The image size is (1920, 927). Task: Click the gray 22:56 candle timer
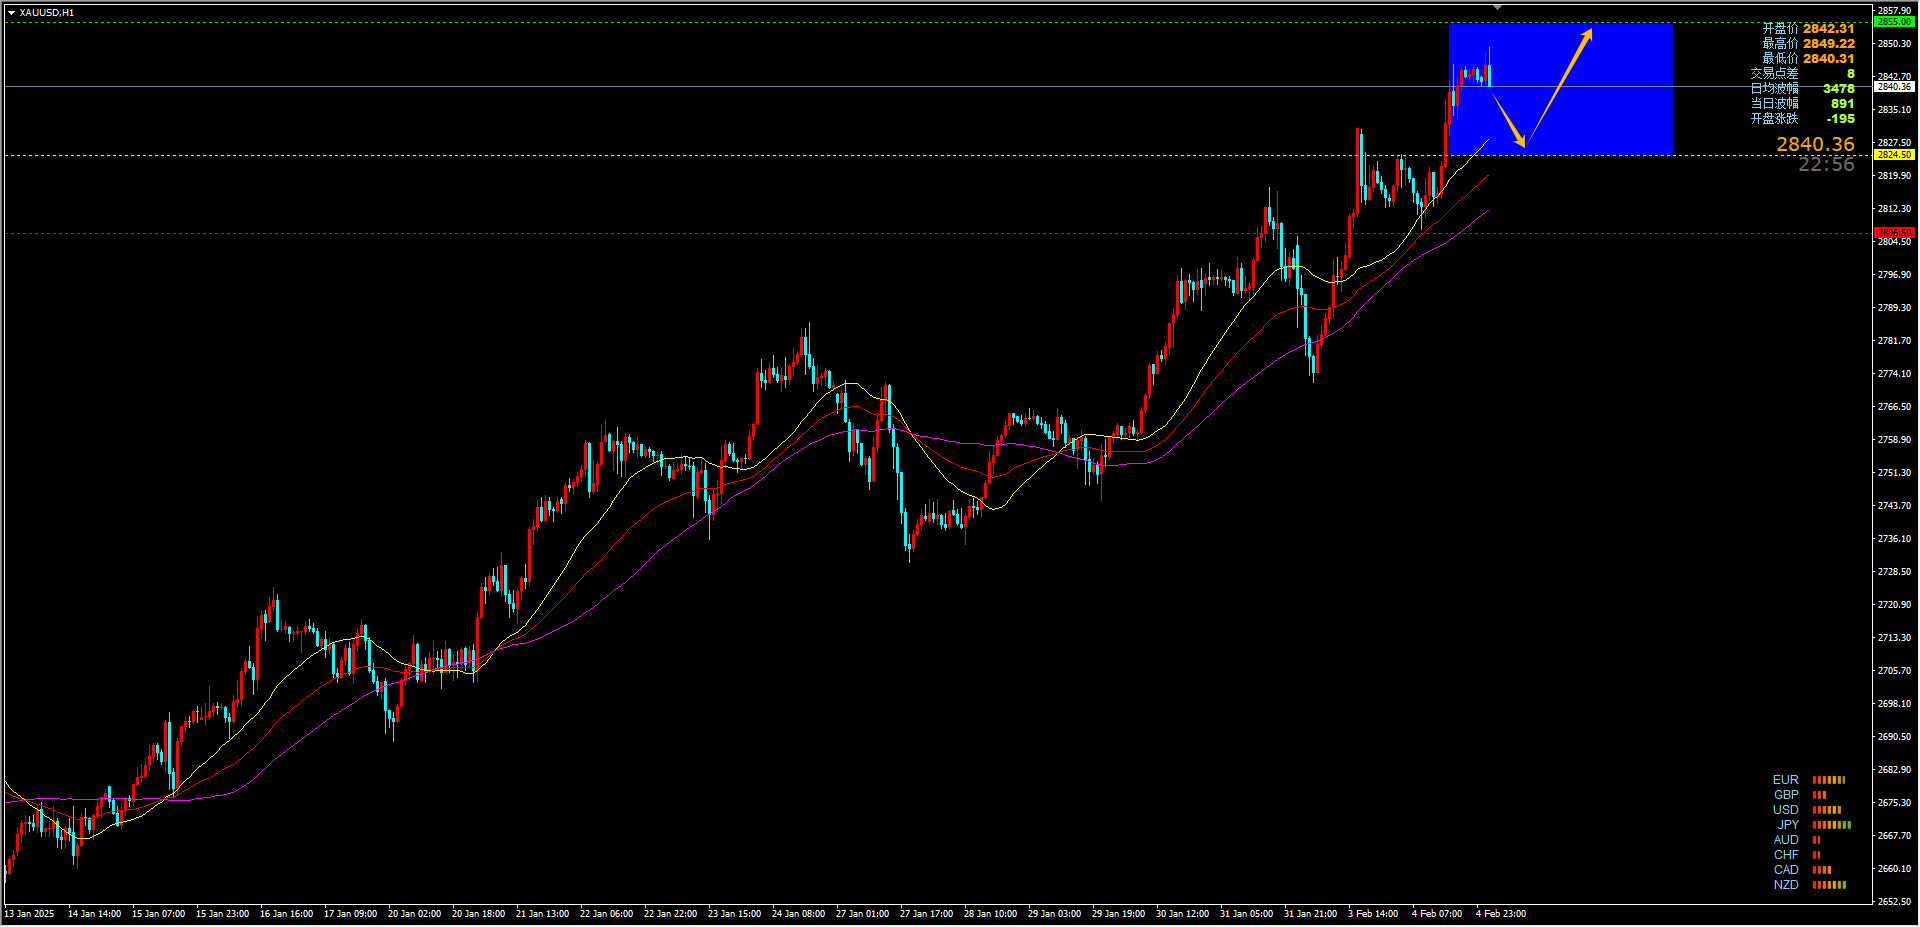coord(1826,165)
